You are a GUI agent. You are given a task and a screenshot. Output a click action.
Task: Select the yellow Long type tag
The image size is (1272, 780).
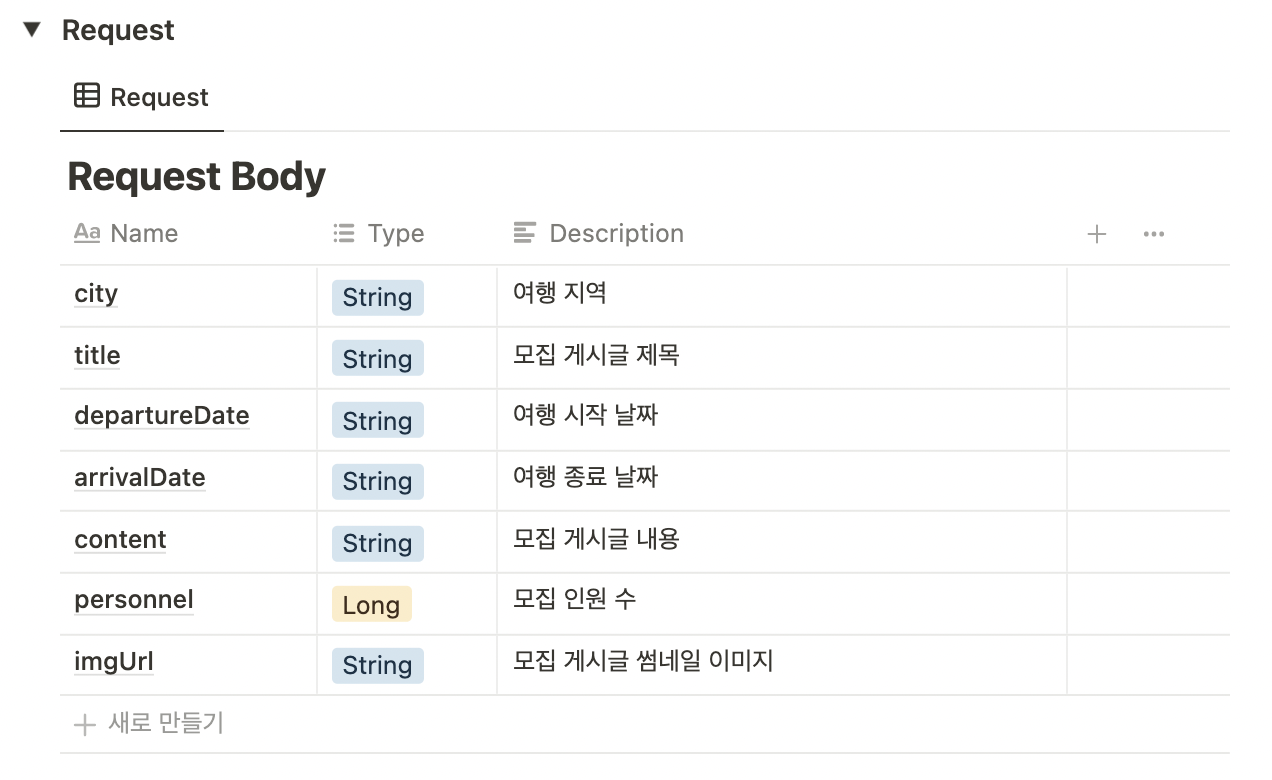click(371, 605)
